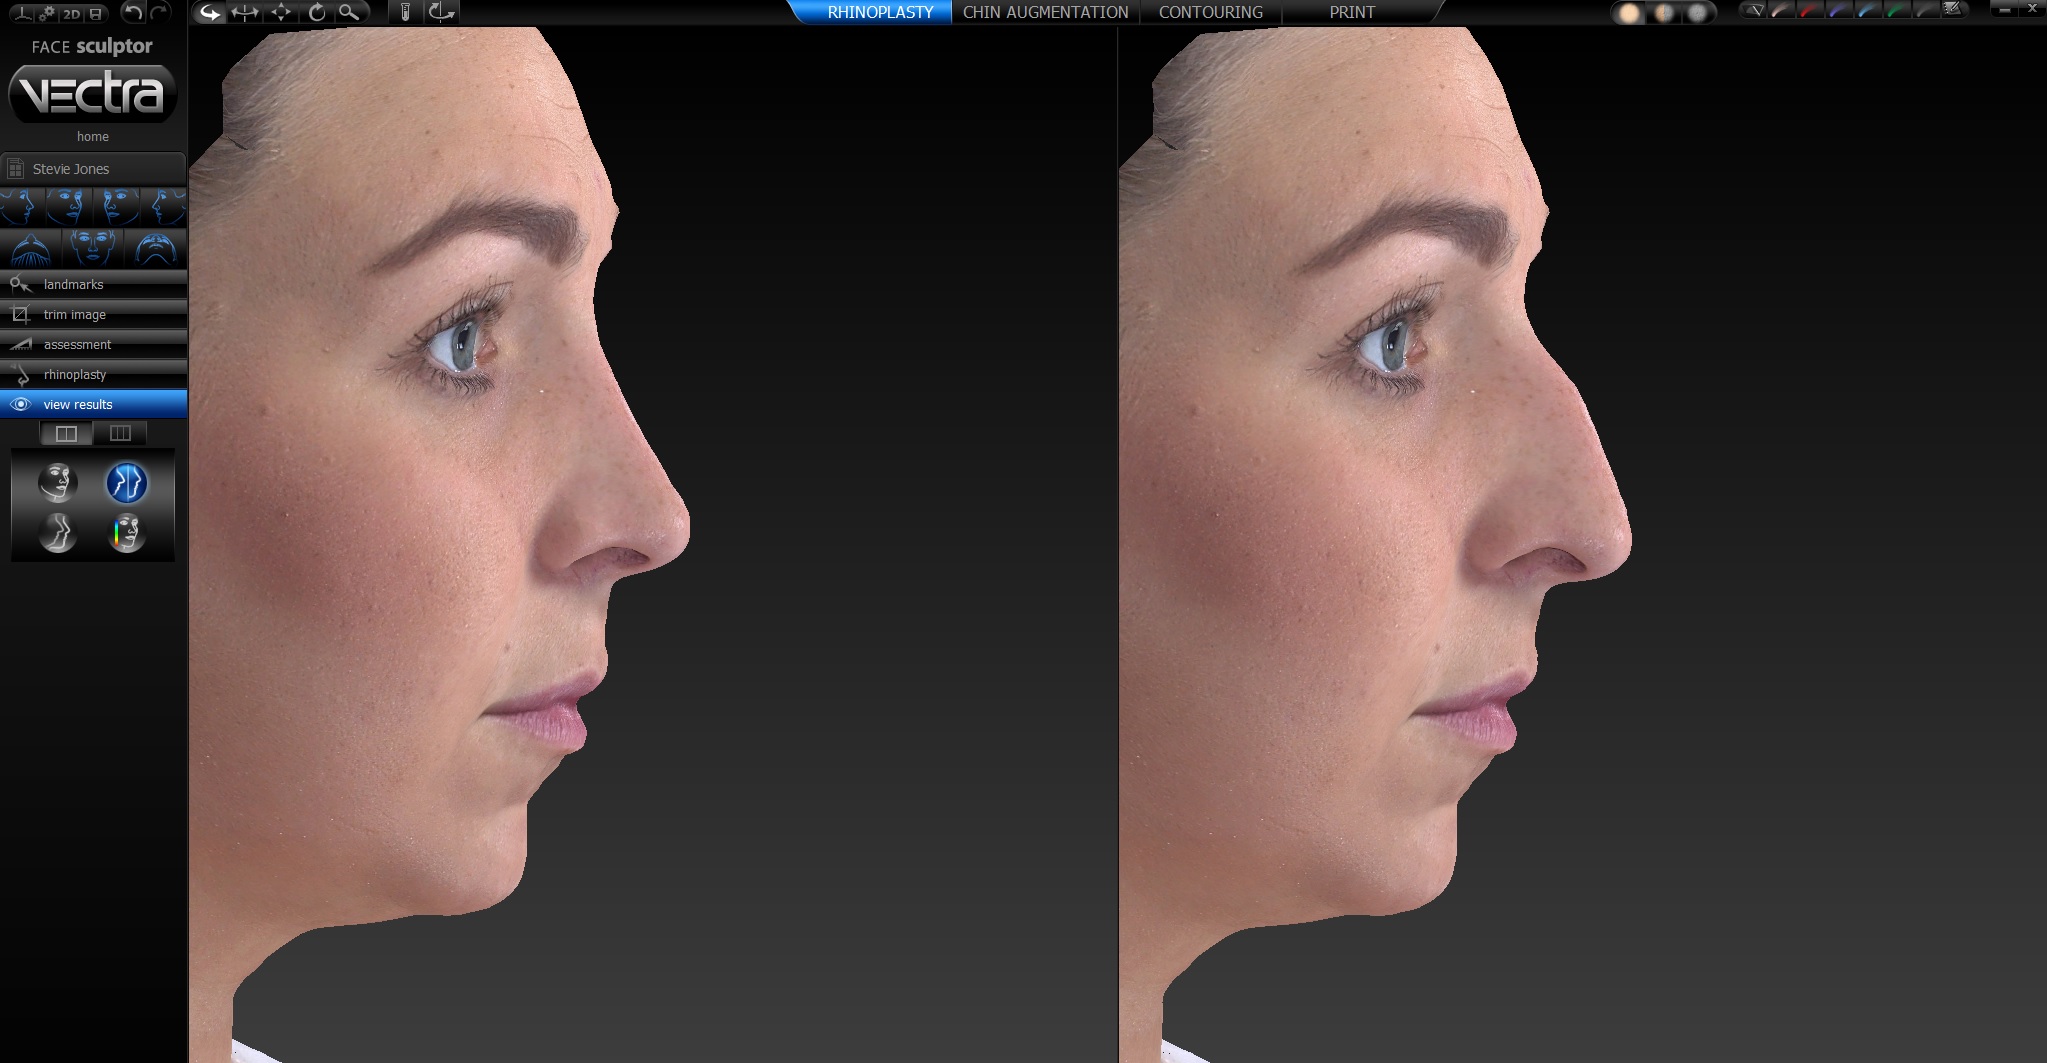The width and height of the screenshot is (2047, 1063).
Task: Select the left profile face view
Action: pos(163,207)
